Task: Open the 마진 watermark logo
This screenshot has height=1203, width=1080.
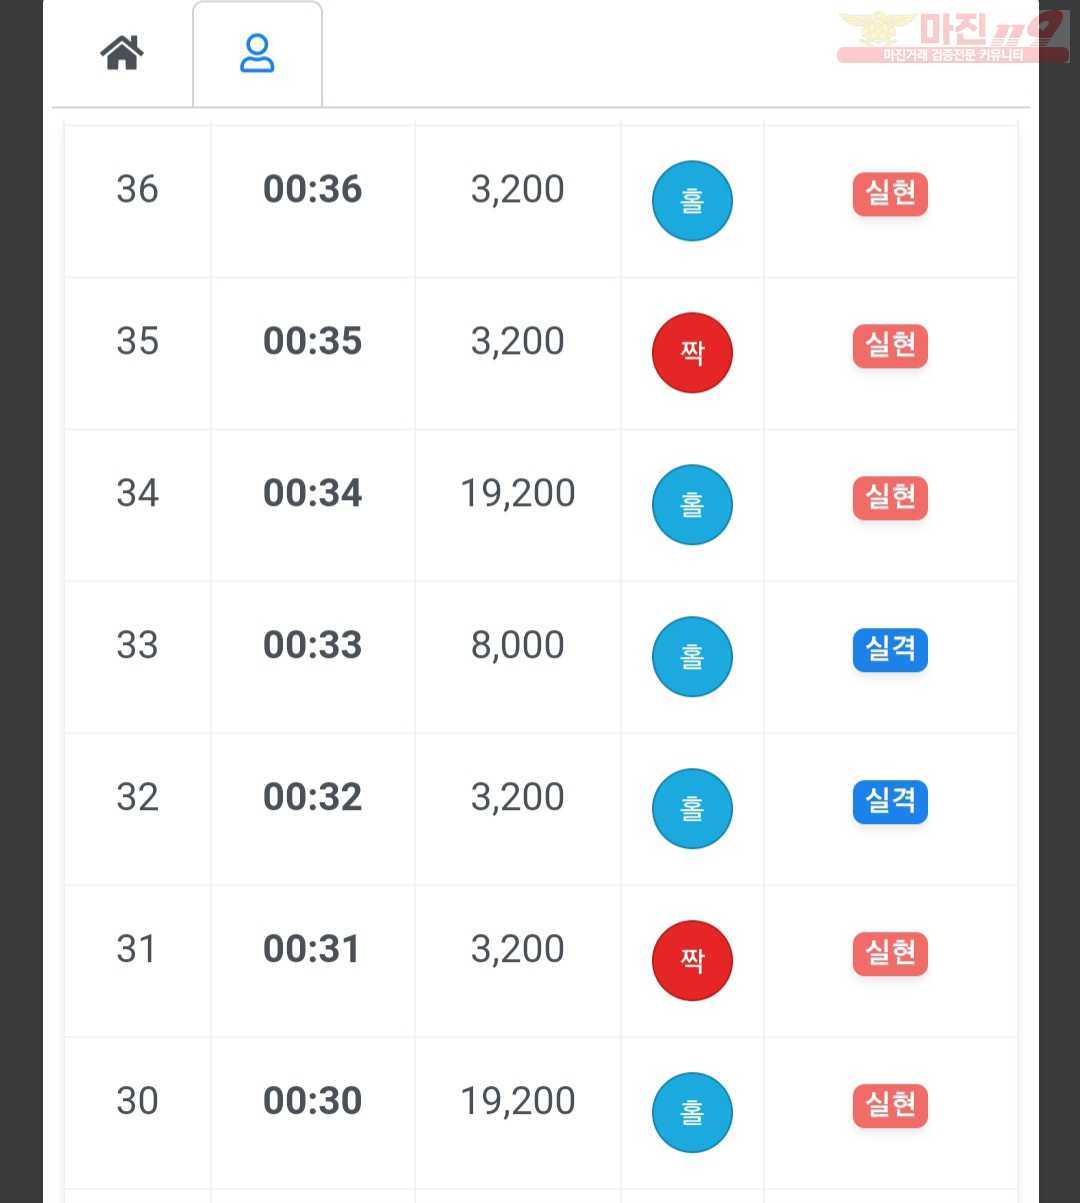Action: pos(953,37)
